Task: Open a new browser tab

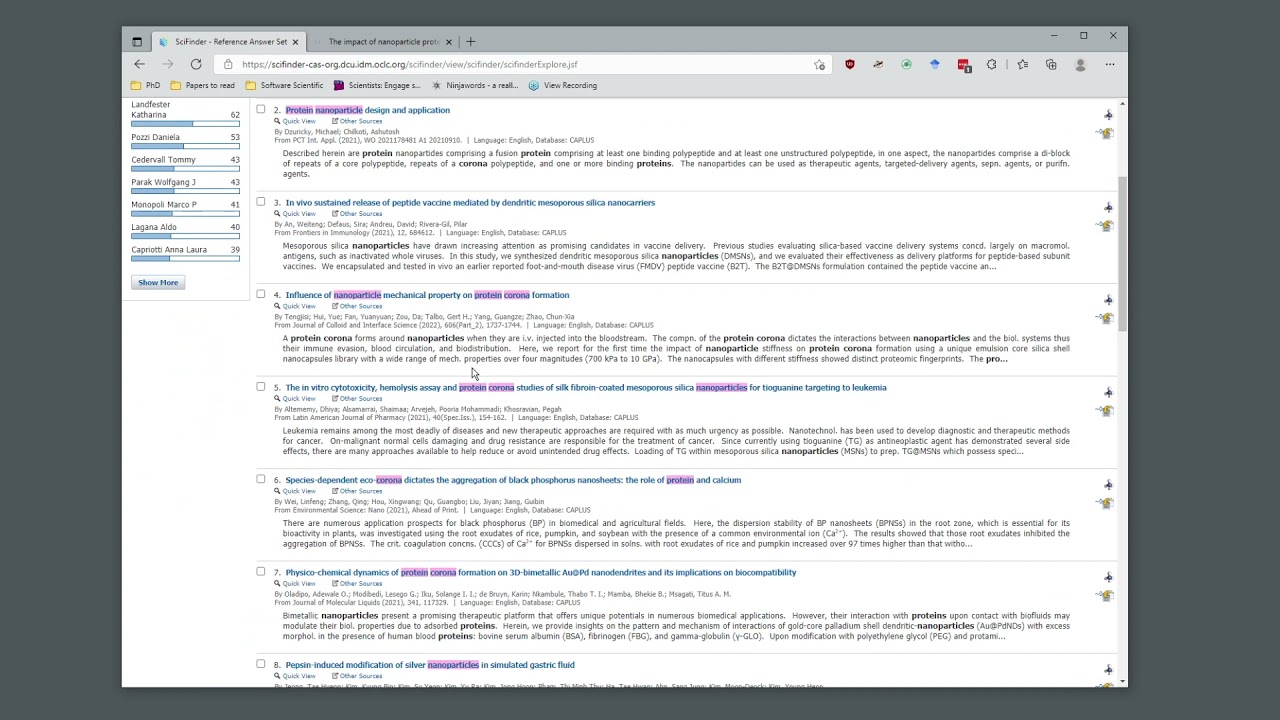Action: (471, 42)
